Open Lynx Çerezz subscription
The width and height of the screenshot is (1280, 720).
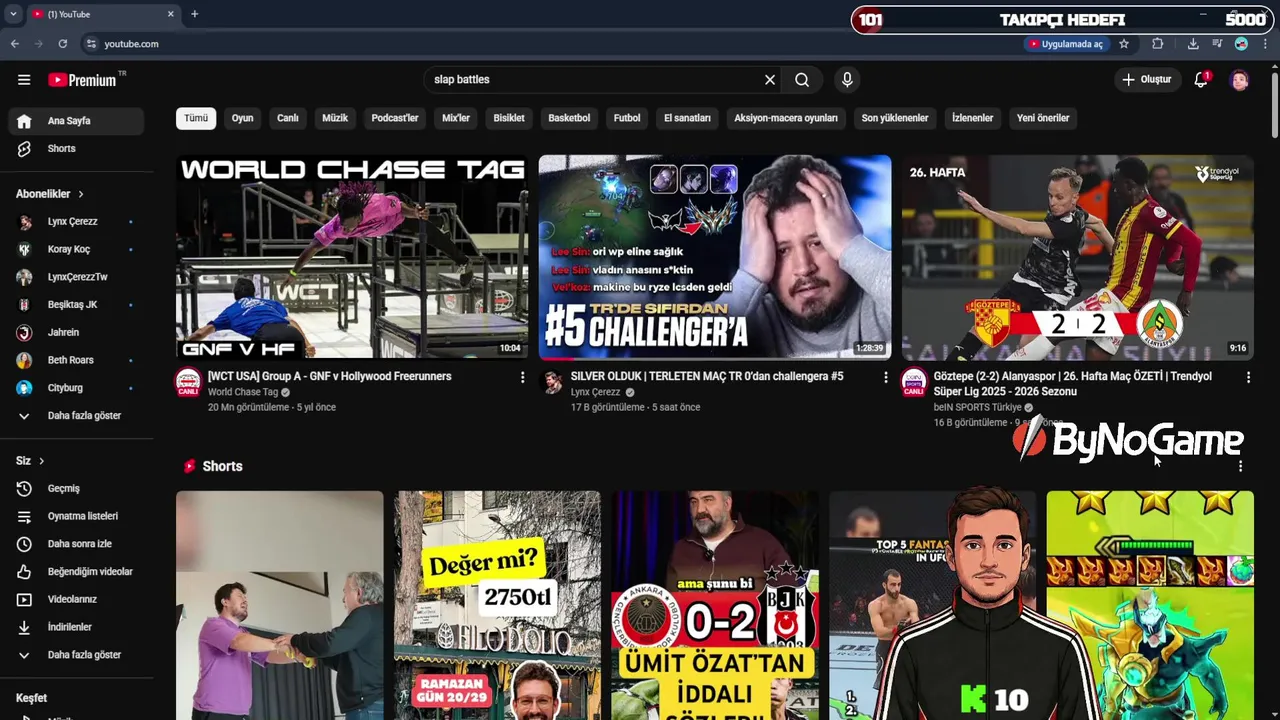point(77,222)
